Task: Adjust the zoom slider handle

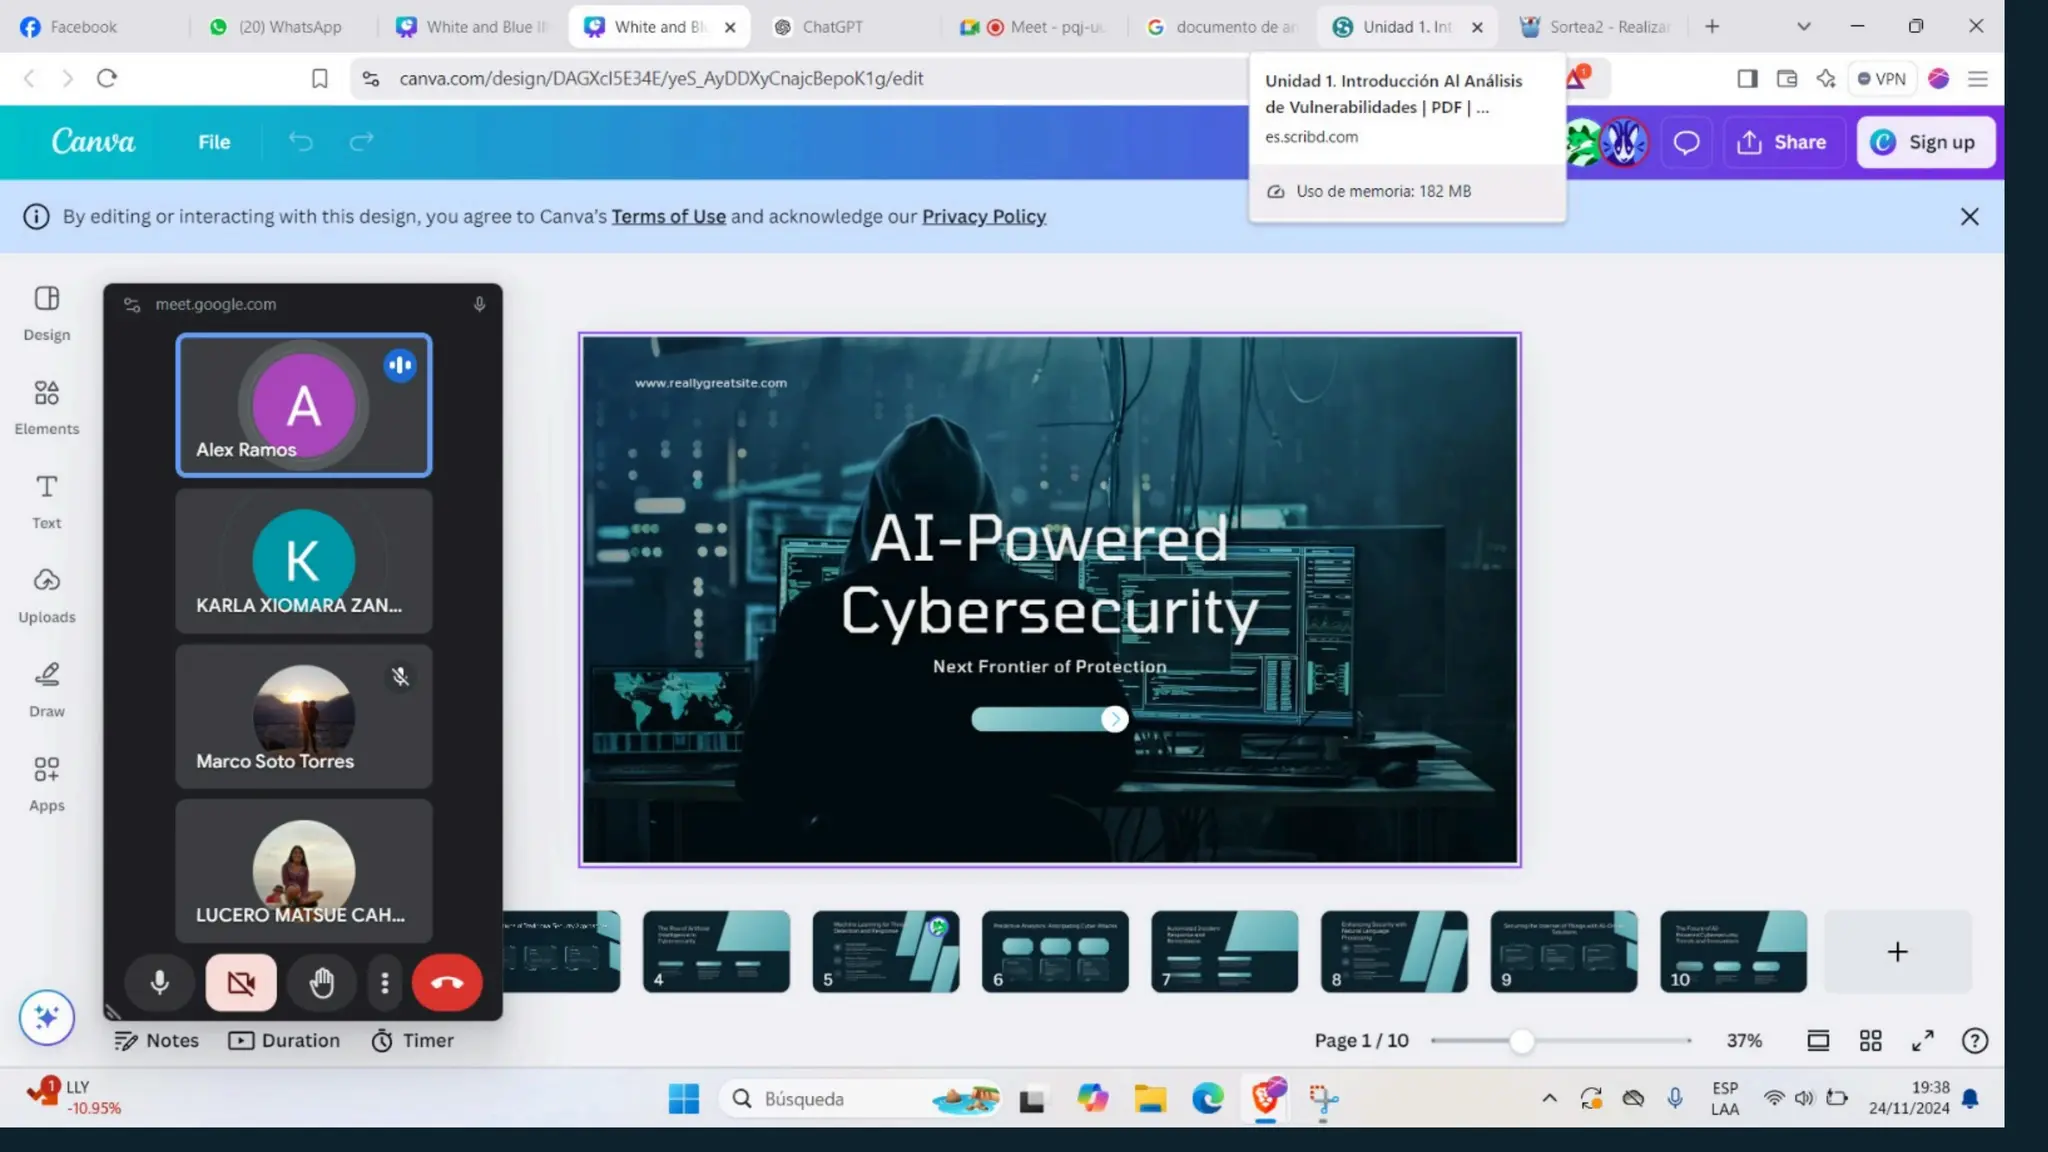Action: pos(1521,1041)
